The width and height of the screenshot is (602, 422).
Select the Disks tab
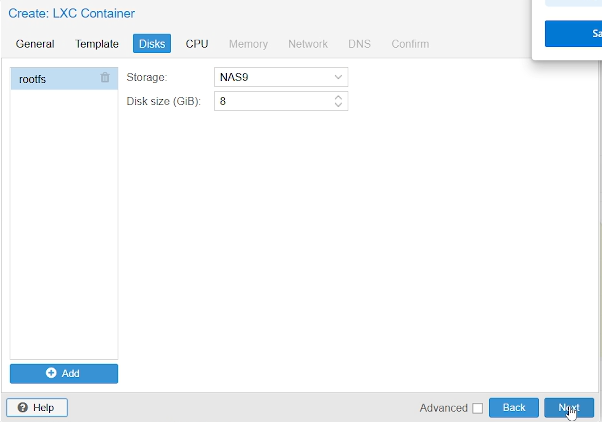click(x=152, y=44)
